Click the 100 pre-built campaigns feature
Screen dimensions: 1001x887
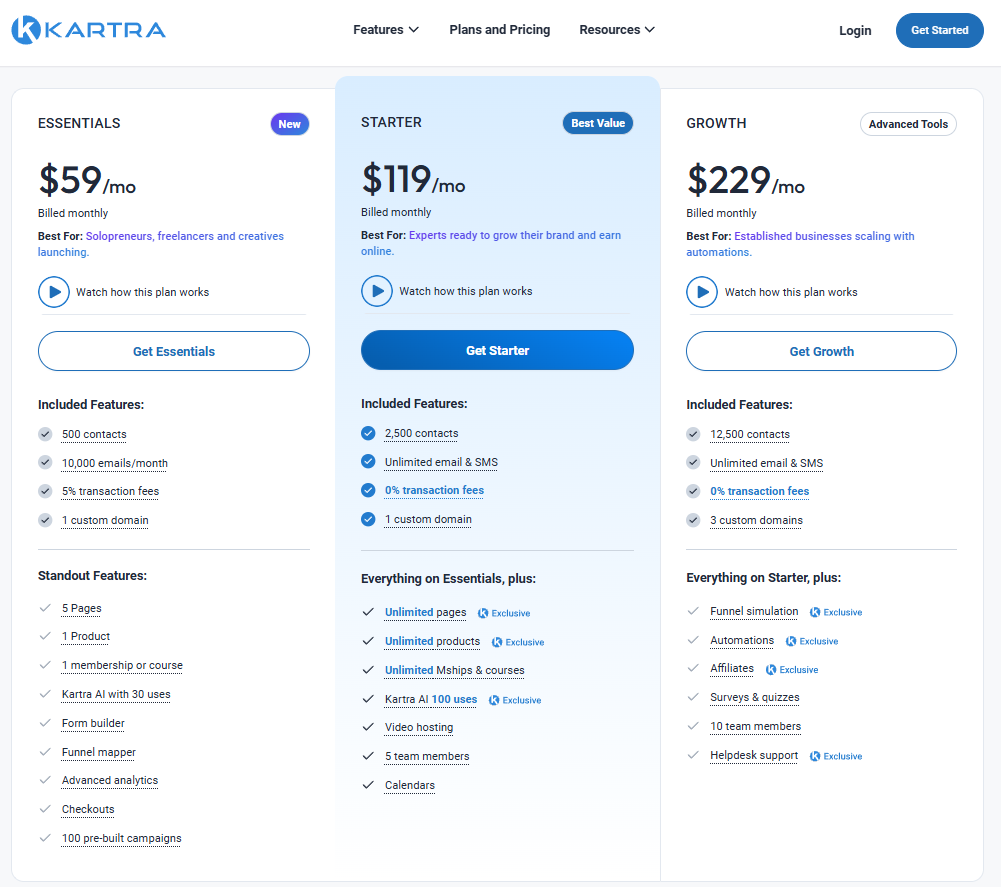pyautogui.click(x=121, y=838)
